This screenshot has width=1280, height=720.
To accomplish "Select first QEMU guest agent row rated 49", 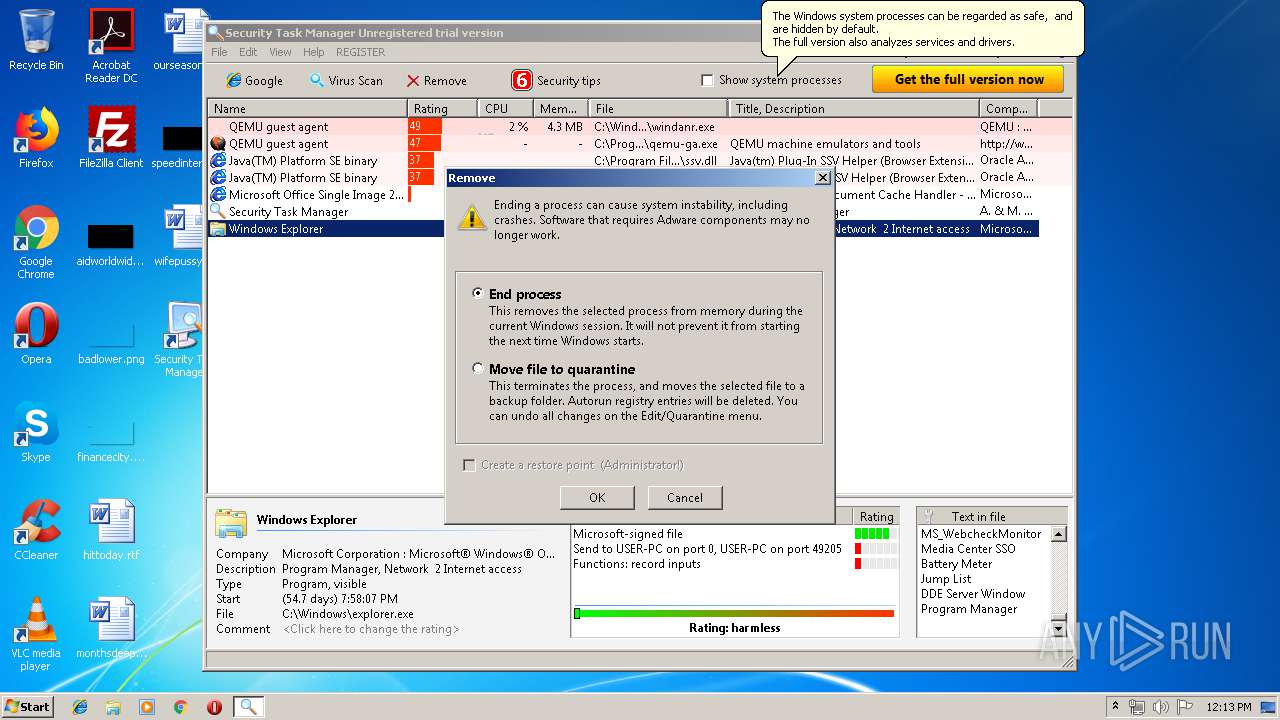I will (x=623, y=127).
